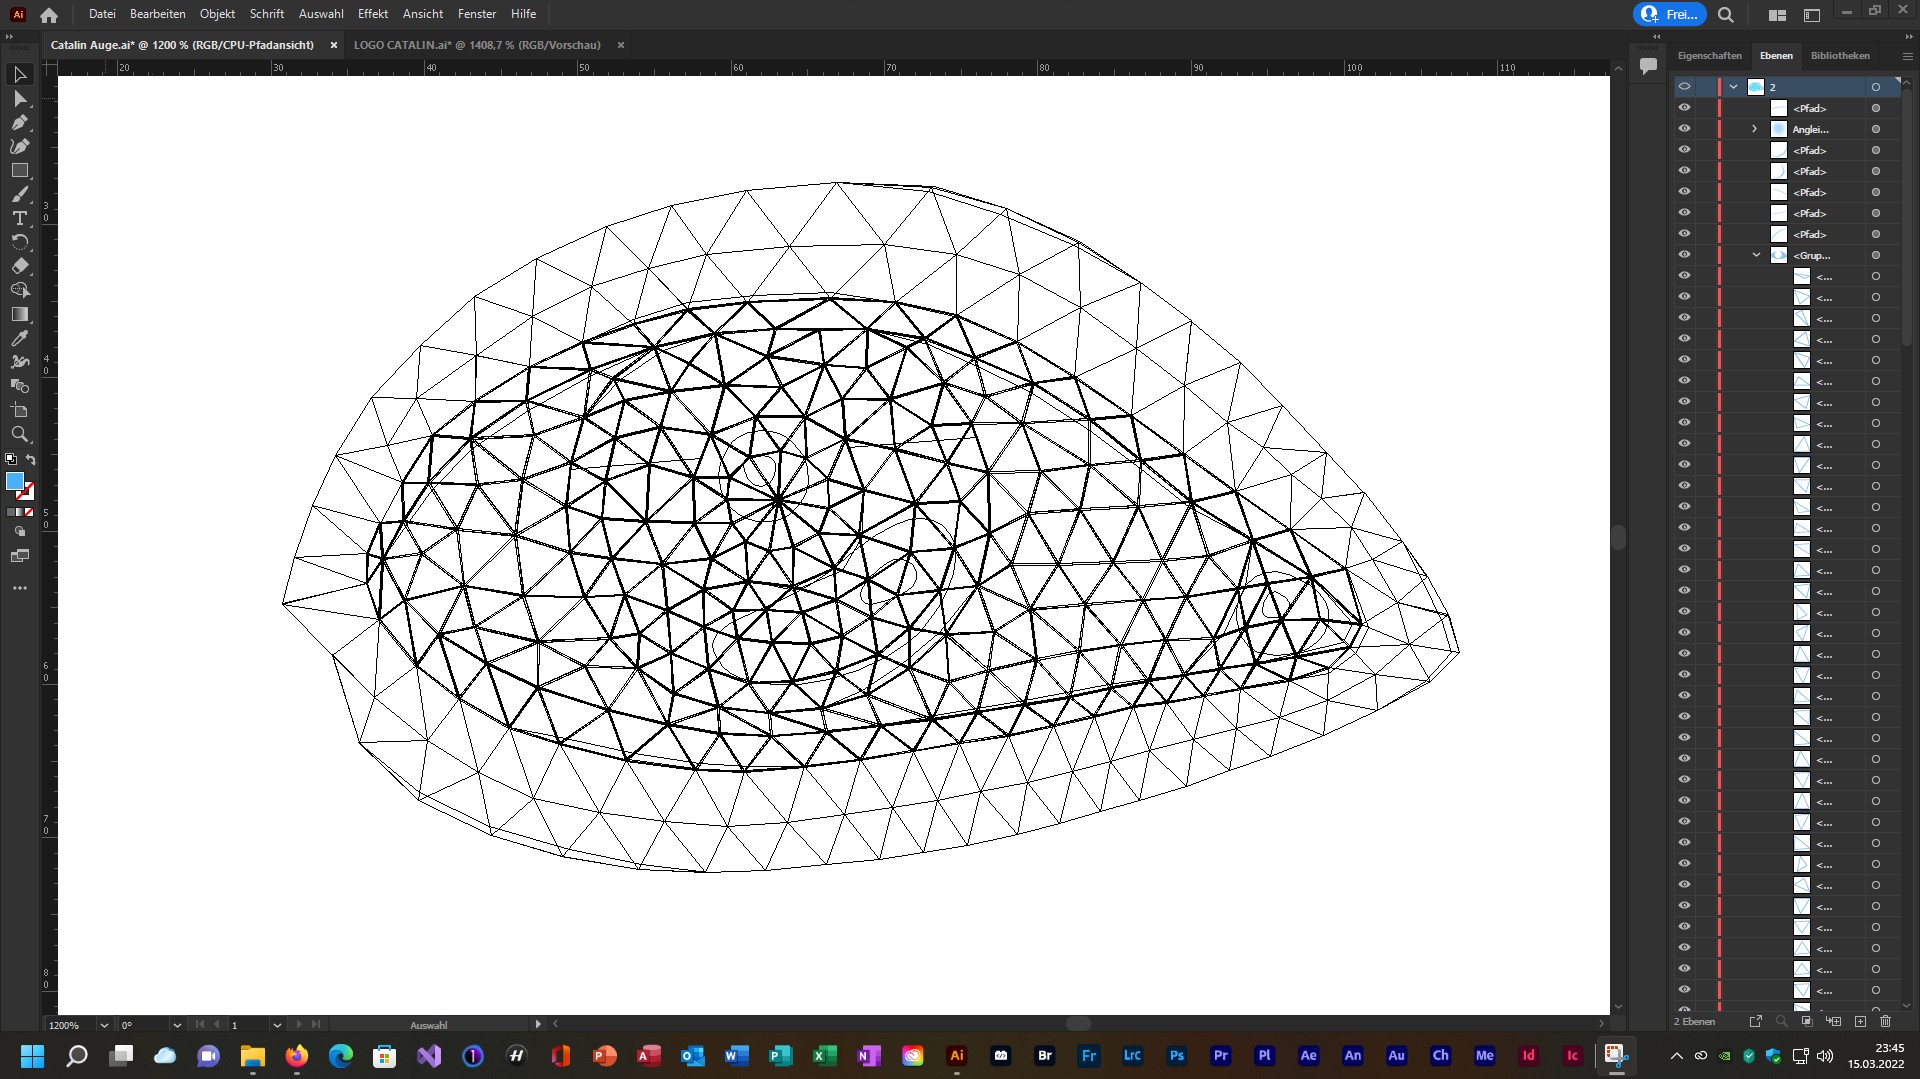This screenshot has width=1920, height=1079.
Task: Hide layer 2 using eye icon
Action: coord(1684,87)
